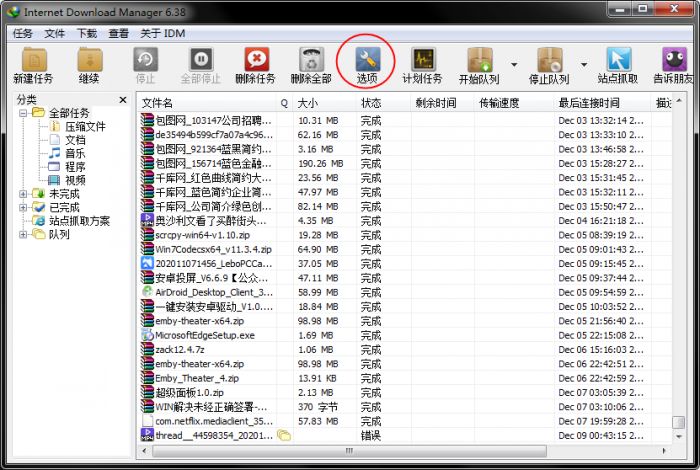Click the Q column header
Image resolution: width=700 pixels, height=470 pixels.
click(284, 103)
